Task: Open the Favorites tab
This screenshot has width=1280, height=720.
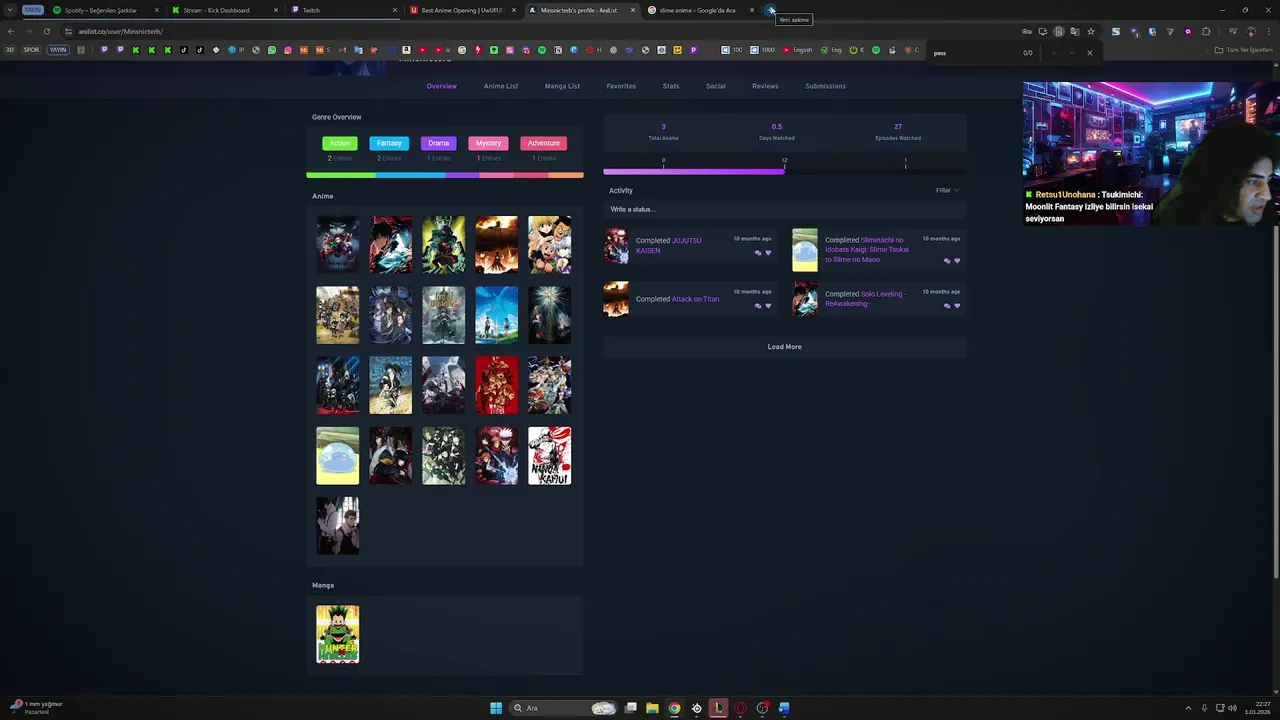Action: click(x=621, y=86)
